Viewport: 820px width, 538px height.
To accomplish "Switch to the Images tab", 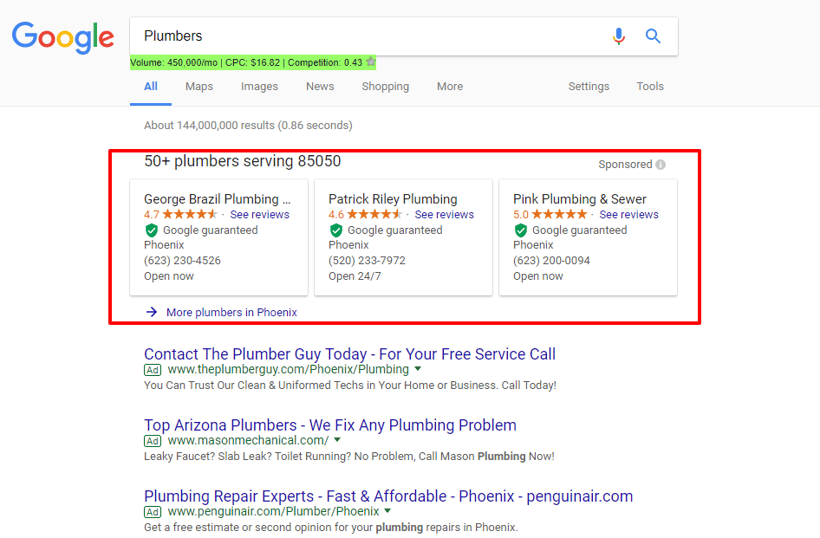I will (259, 86).
